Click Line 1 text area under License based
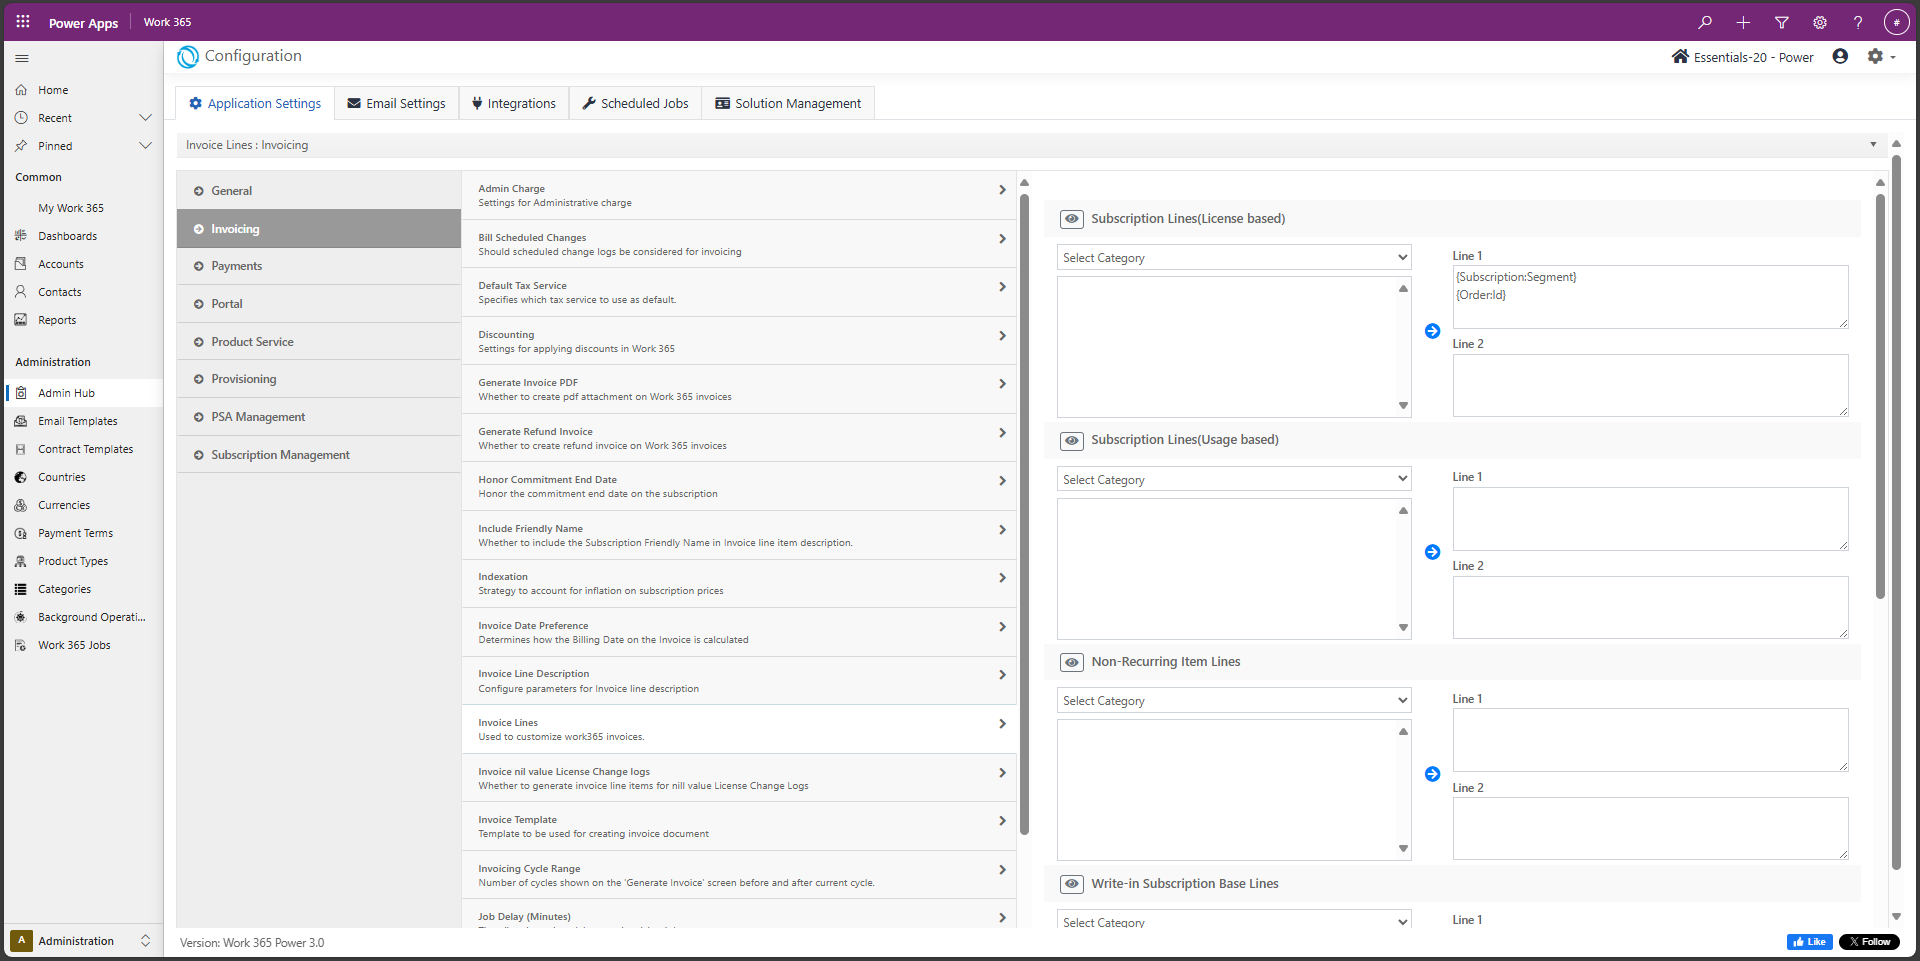The image size is (1920, 961). 1650,297
